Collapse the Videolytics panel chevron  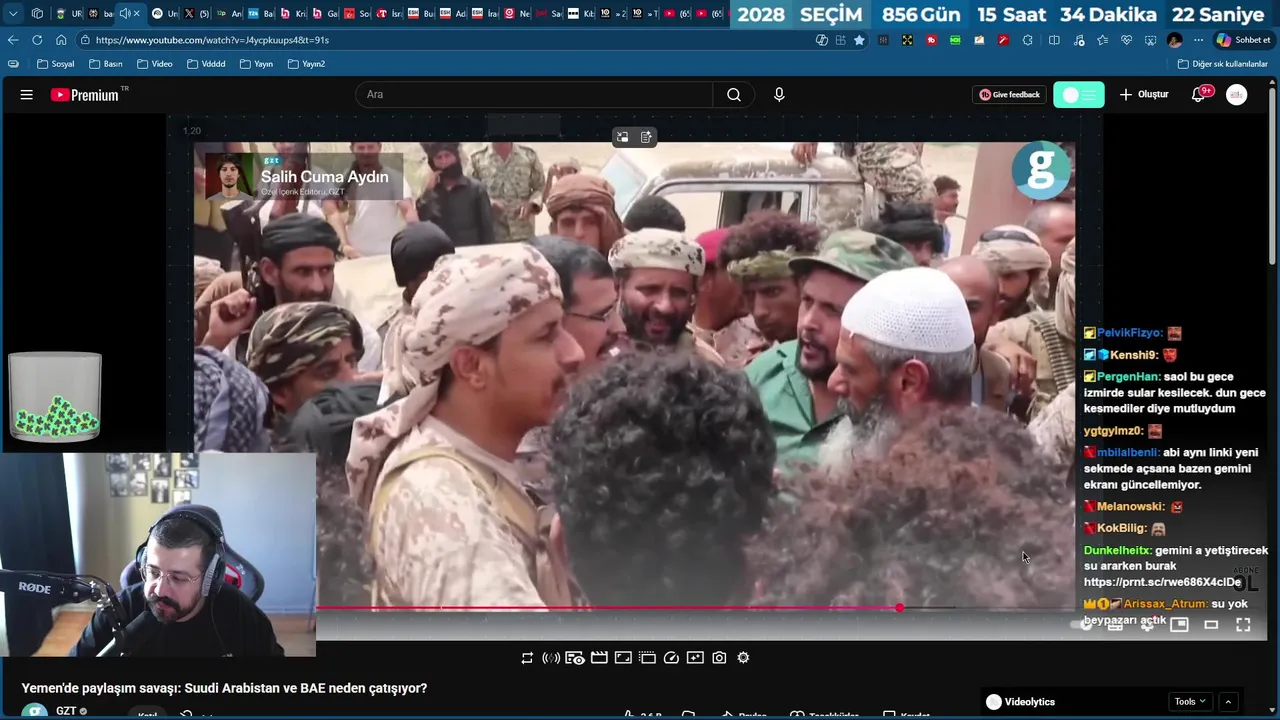(1228, 701)
